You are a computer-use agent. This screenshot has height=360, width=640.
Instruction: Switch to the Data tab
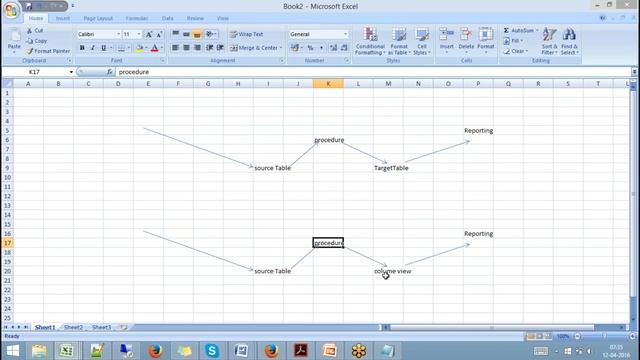pos(167,18)
